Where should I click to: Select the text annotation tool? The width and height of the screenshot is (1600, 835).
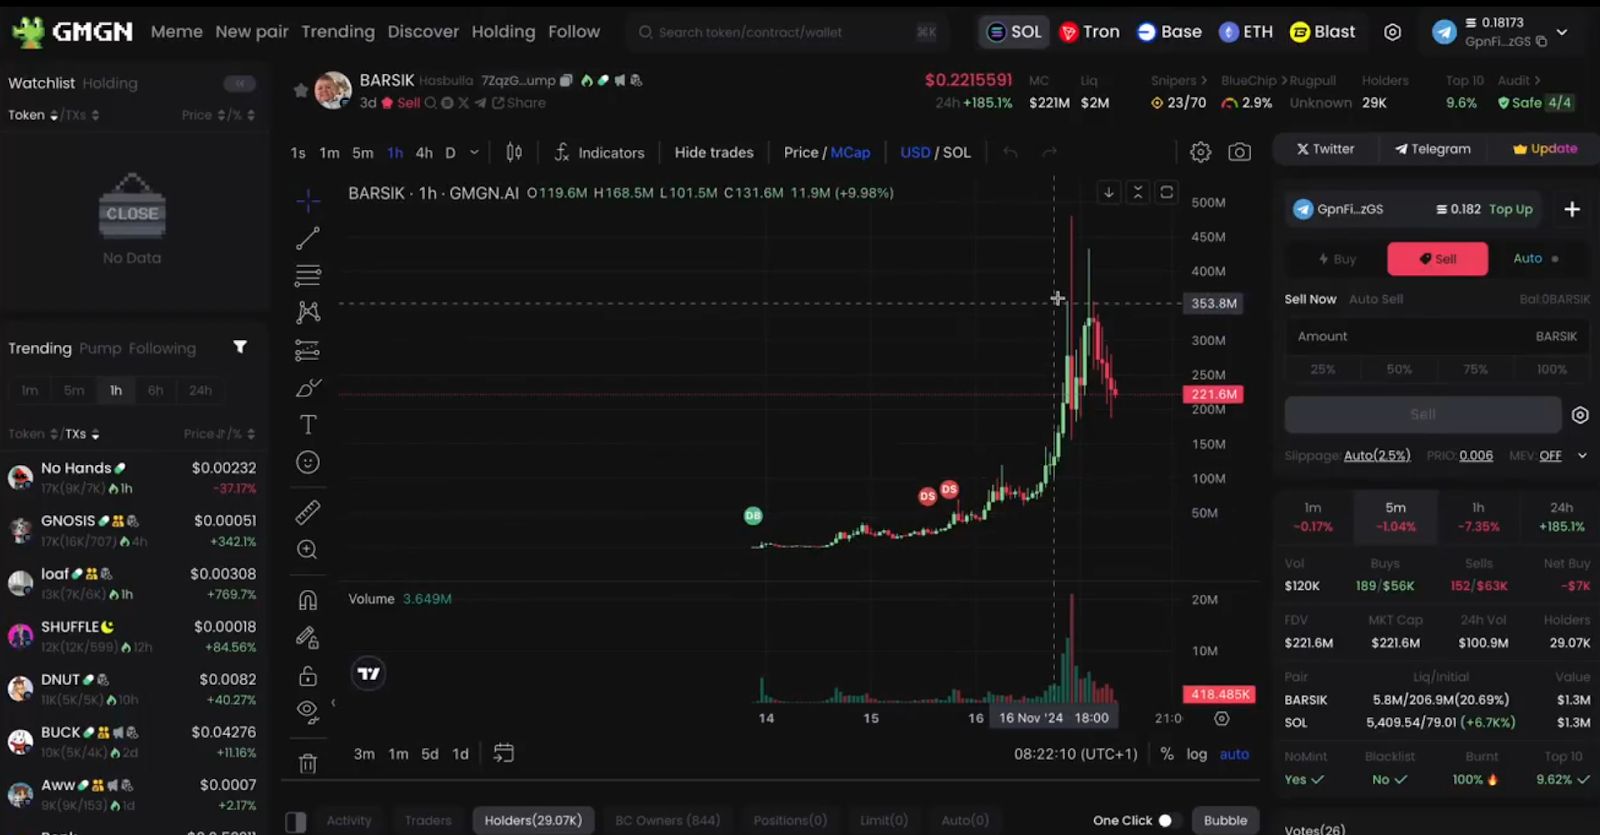(308, 425)
